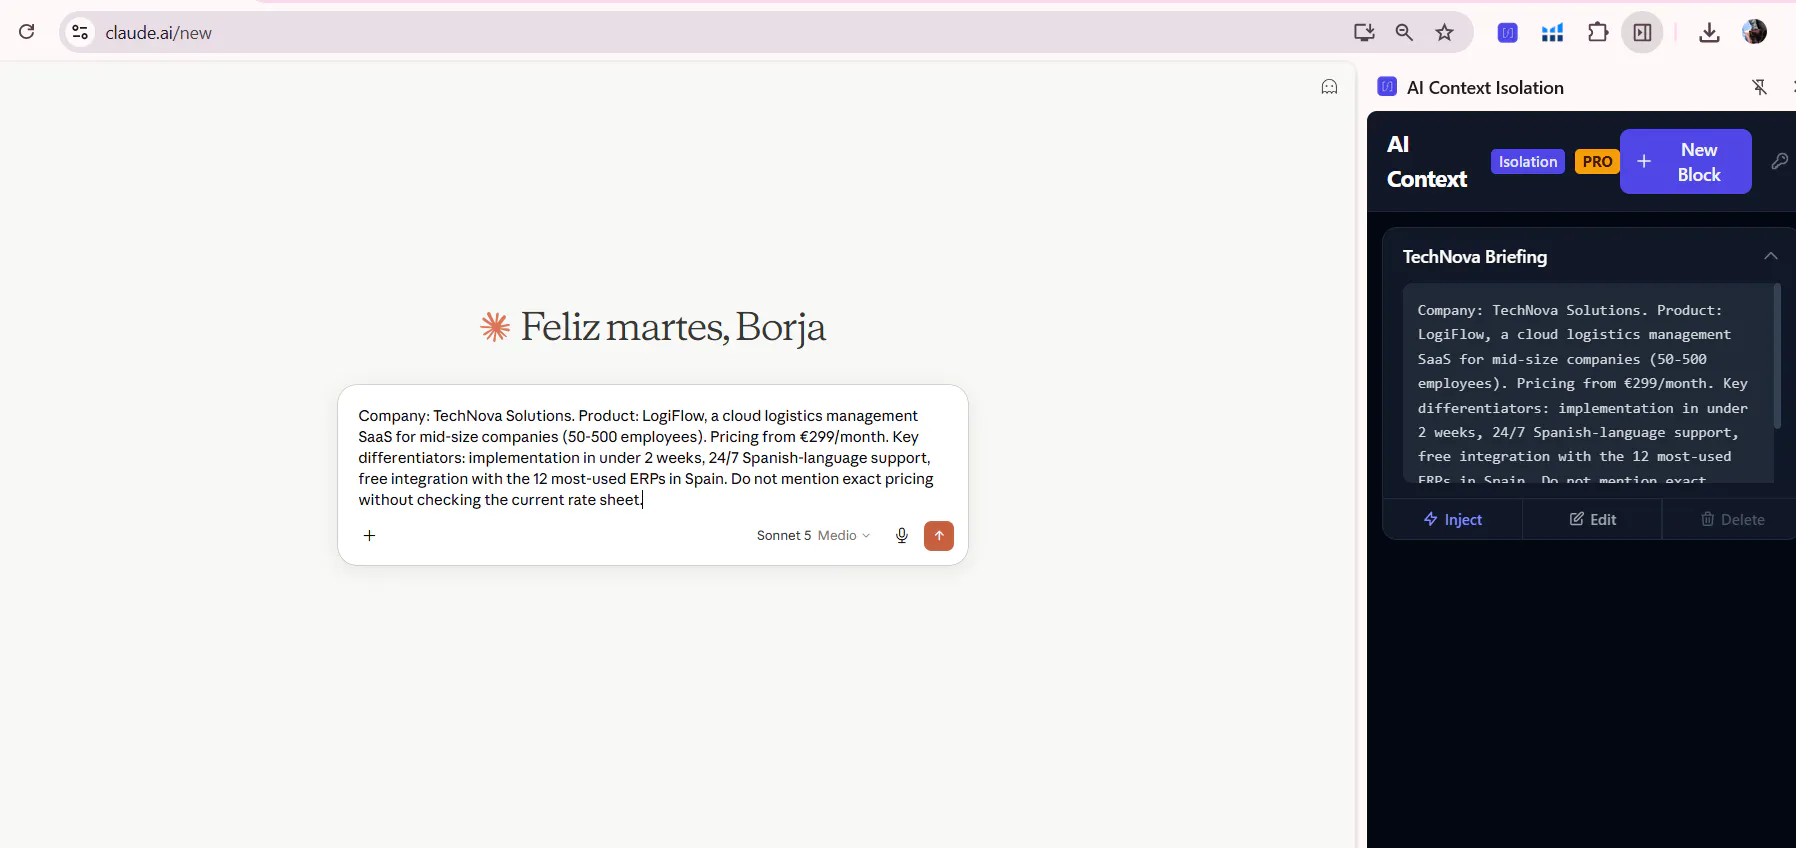Screen dimensions: 1796x848
Task: Click the Claude starburst logo
Action: [495, 326]
